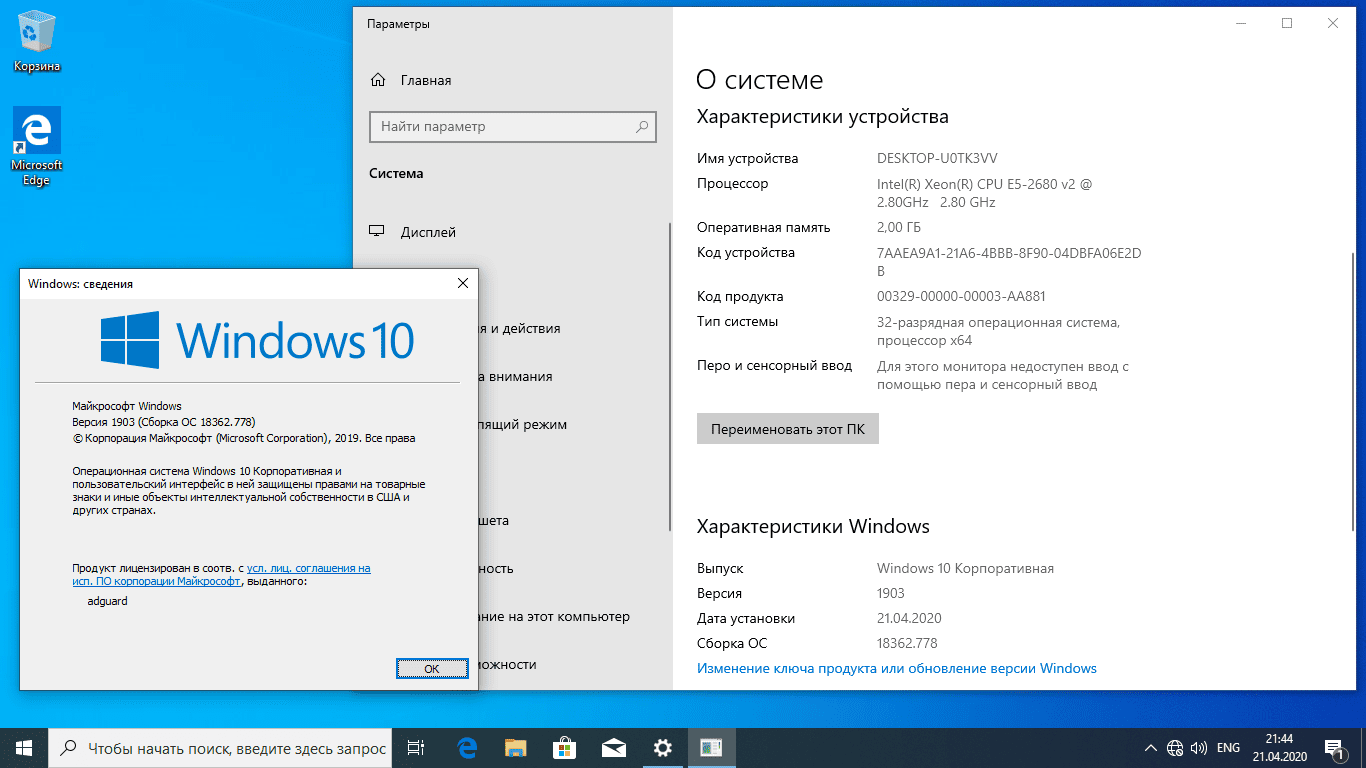Select на этот компьютер sidebar item
The height and width of the screenshot is (768, 1366).
pos(554,616)
